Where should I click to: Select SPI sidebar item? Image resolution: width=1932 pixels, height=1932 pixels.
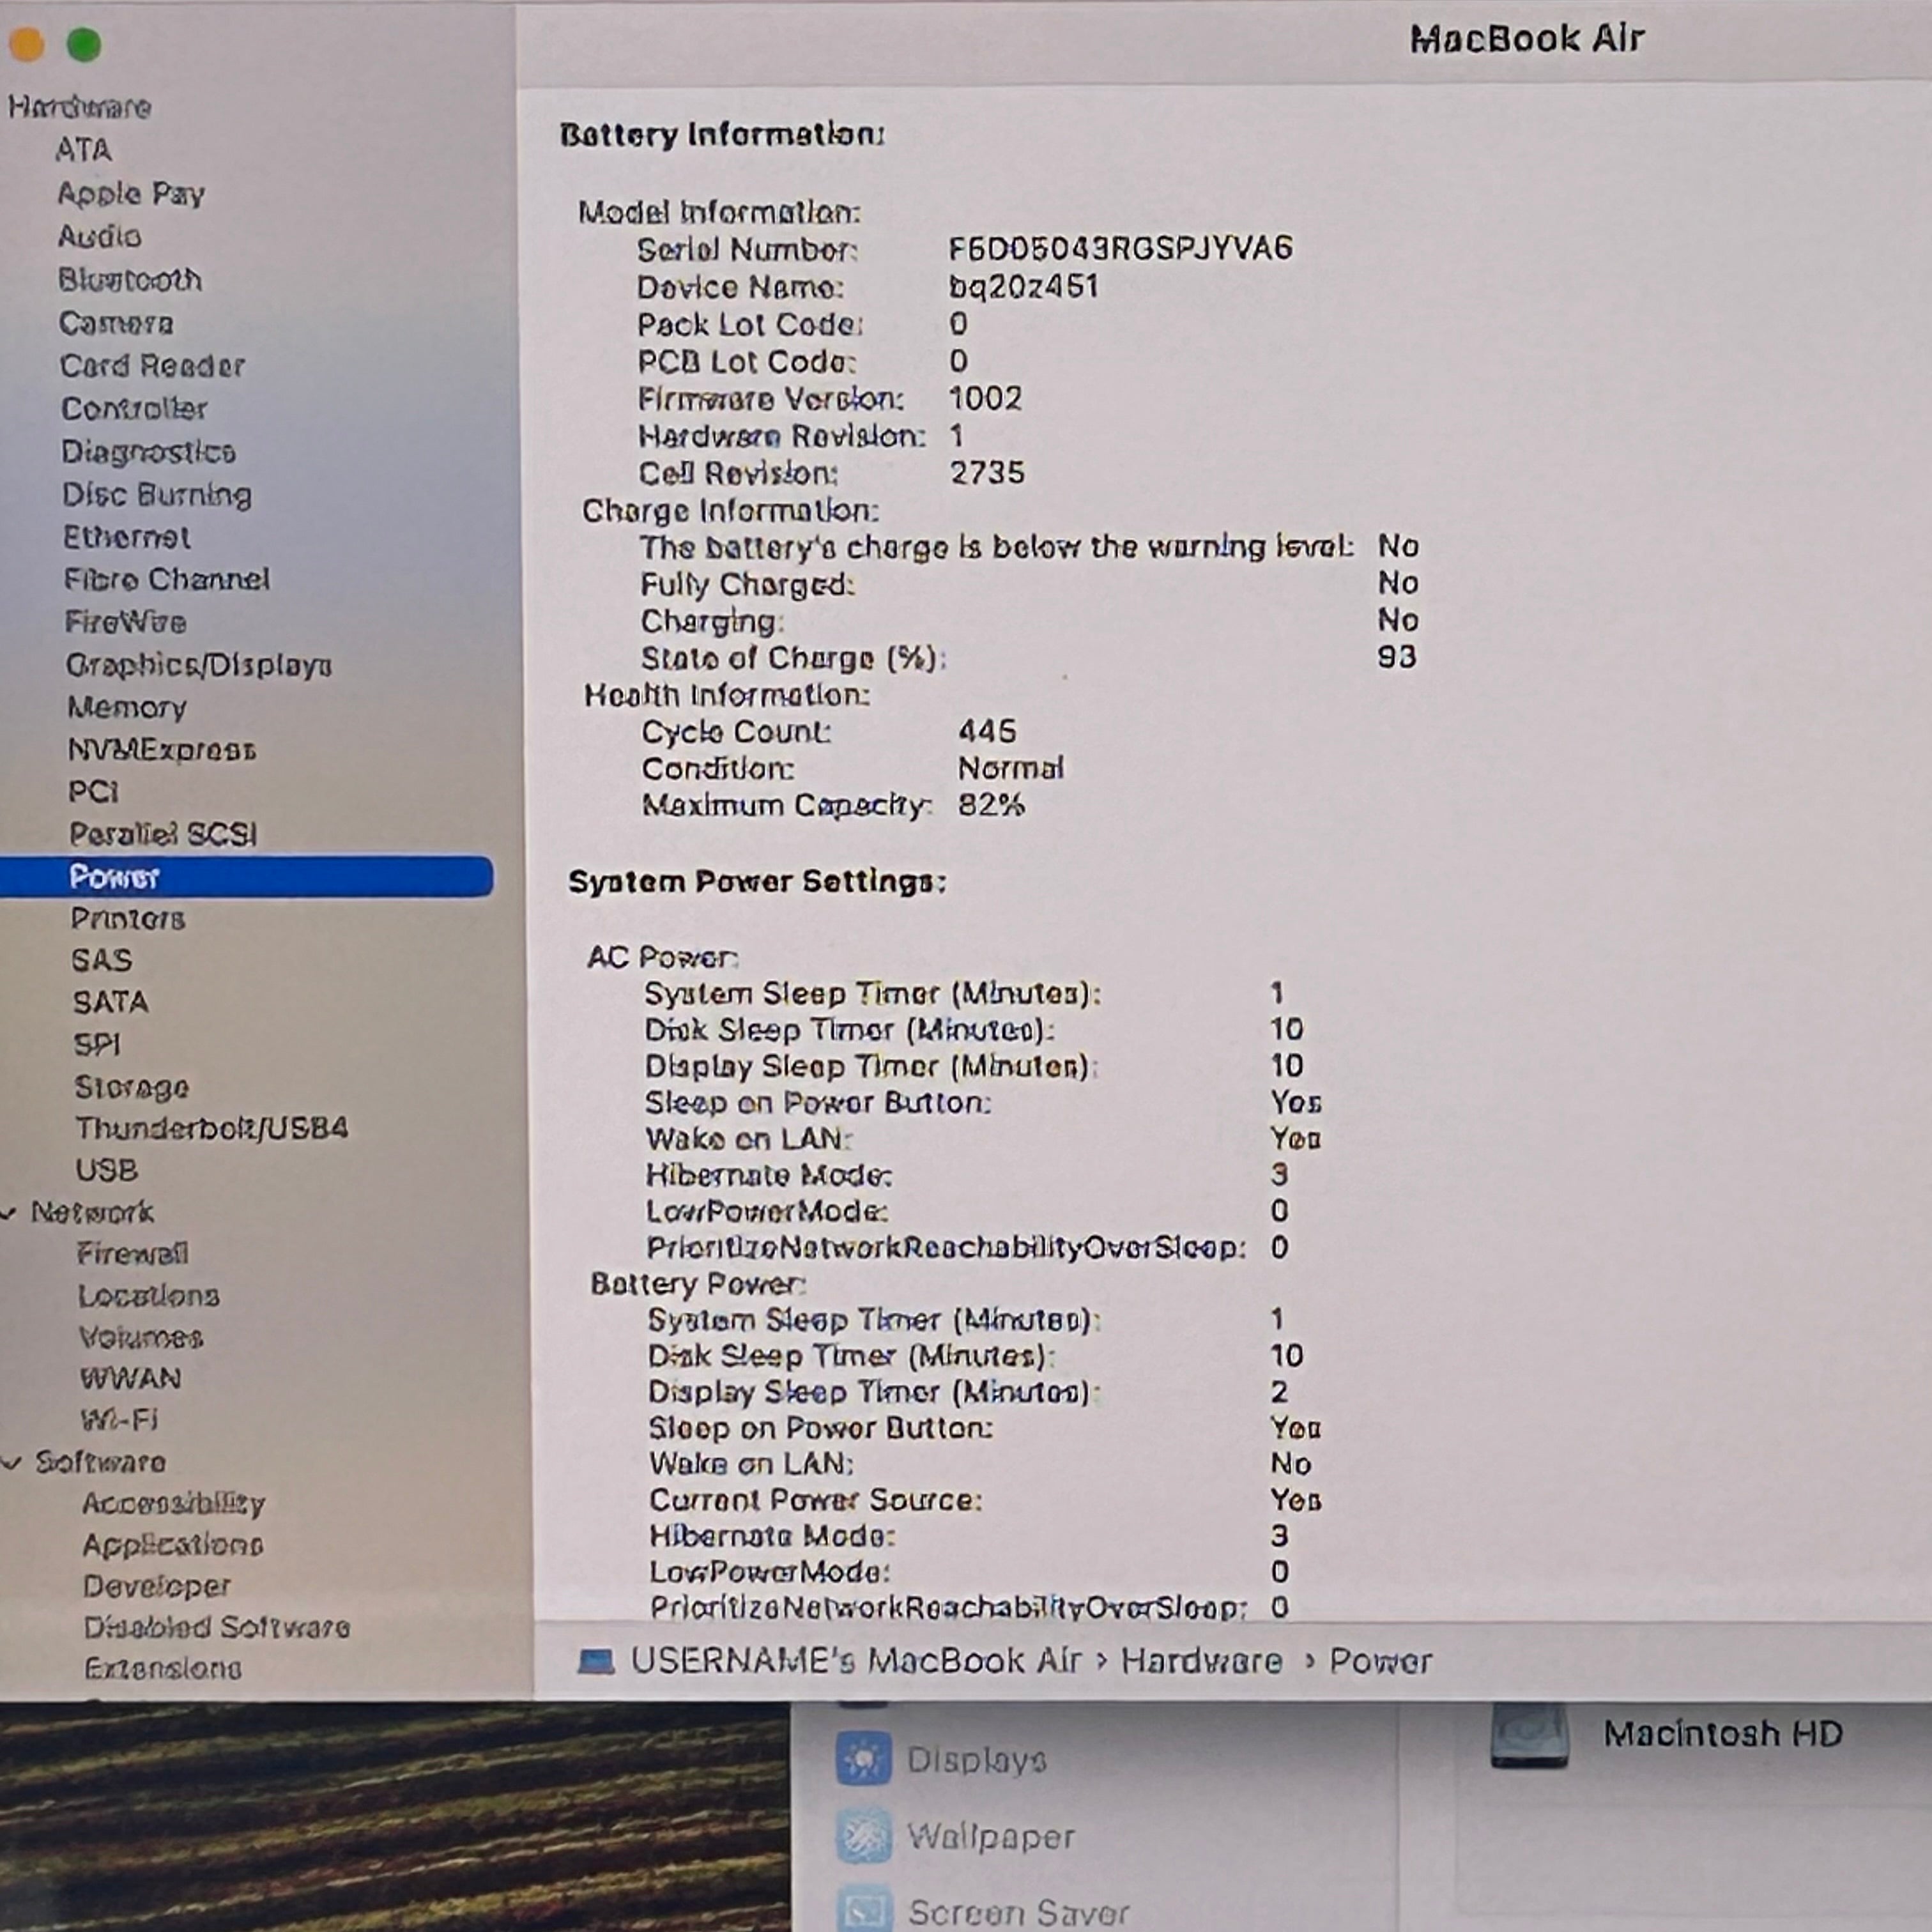[x=97, y=1044]
